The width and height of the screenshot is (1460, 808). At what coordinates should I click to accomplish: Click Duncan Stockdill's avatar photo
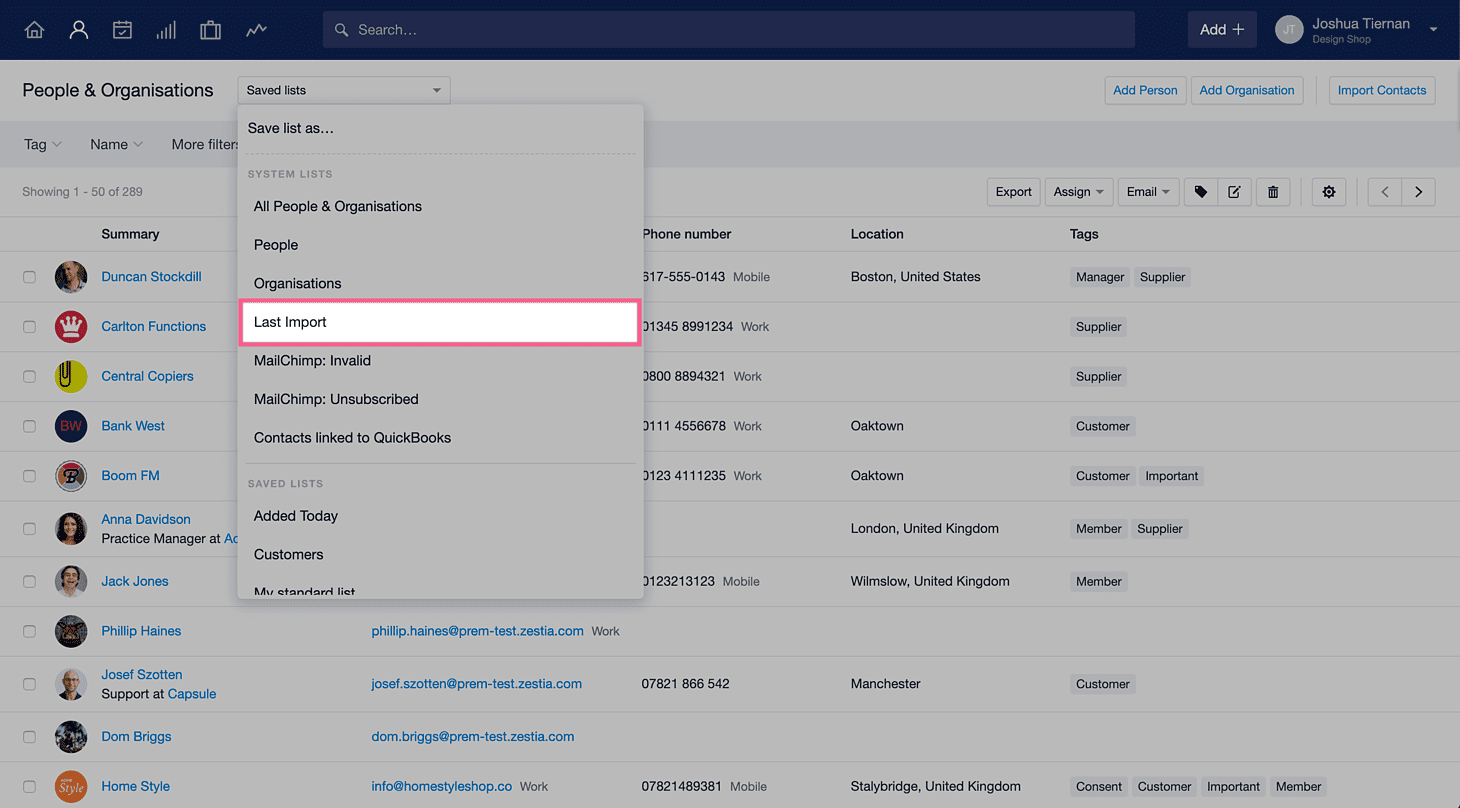coord(71,277)
